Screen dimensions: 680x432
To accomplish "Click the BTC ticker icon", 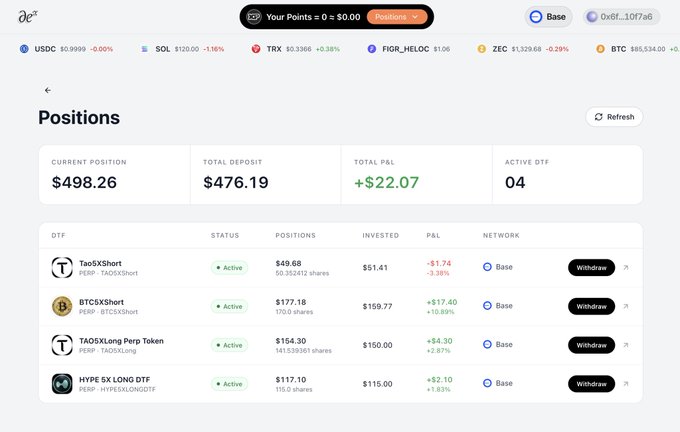I will 600,49.
